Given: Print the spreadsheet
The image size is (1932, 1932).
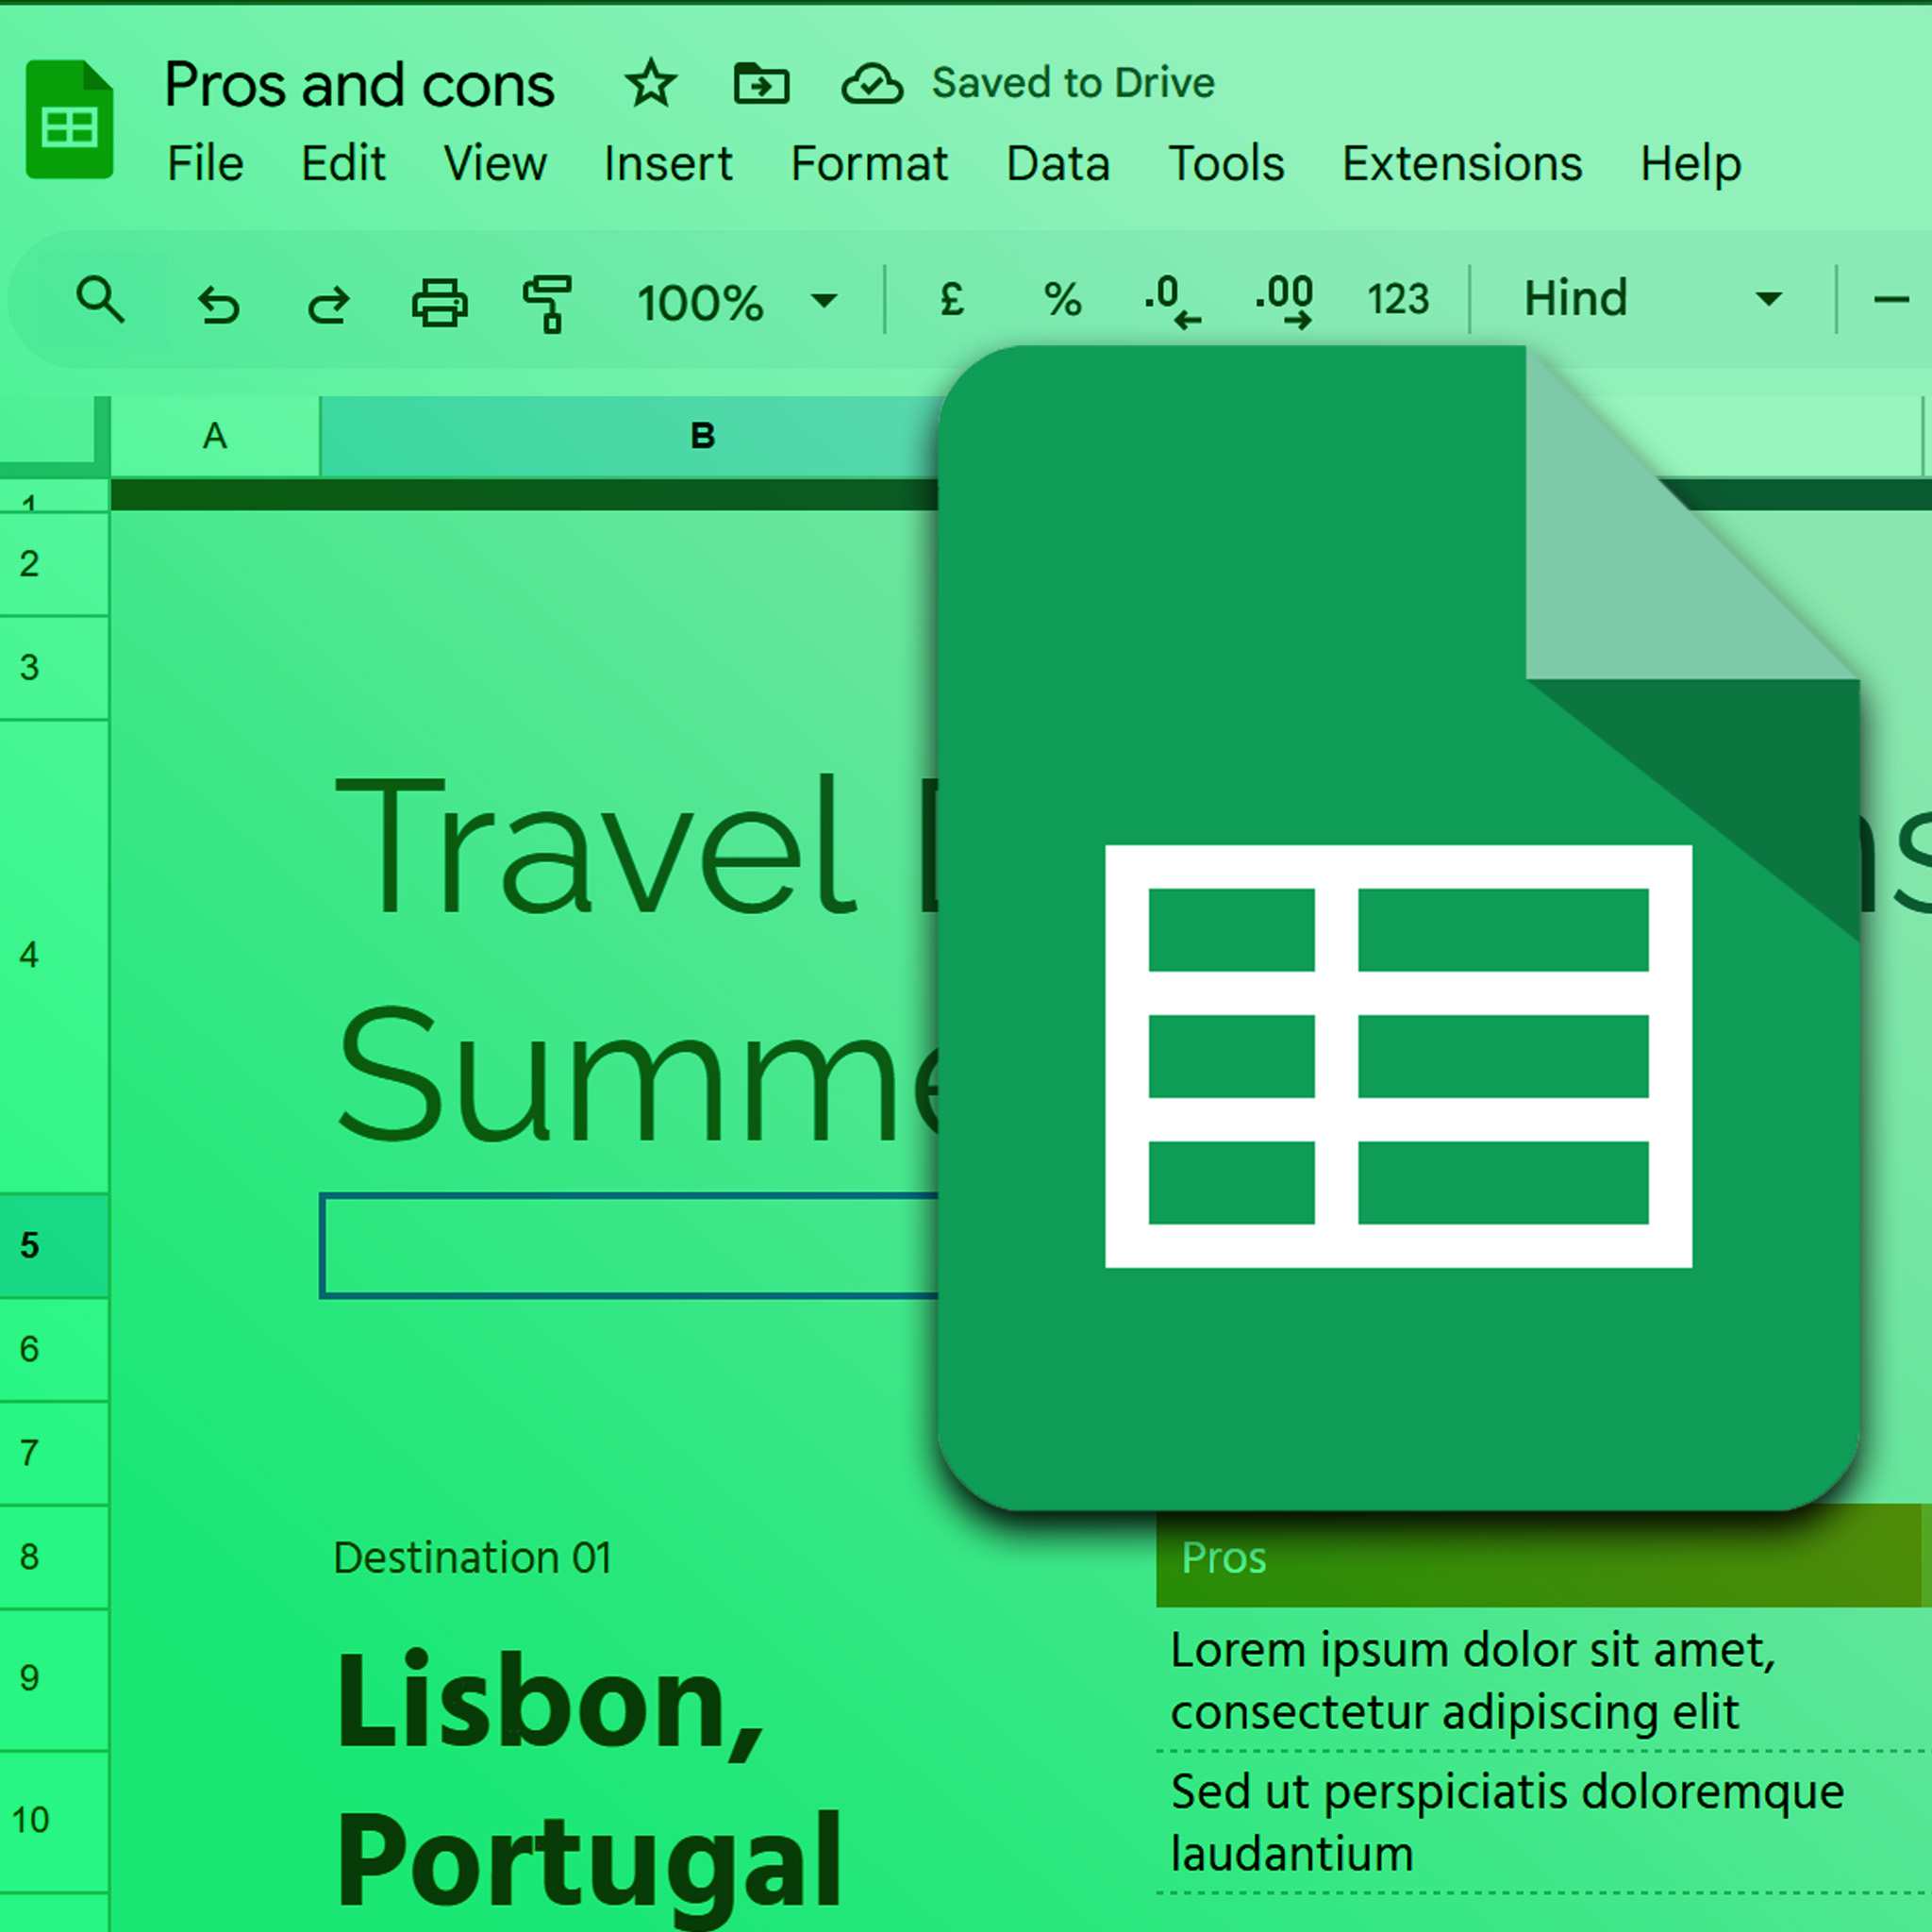Looking at the screenshot, I should (x=439, y=302).
